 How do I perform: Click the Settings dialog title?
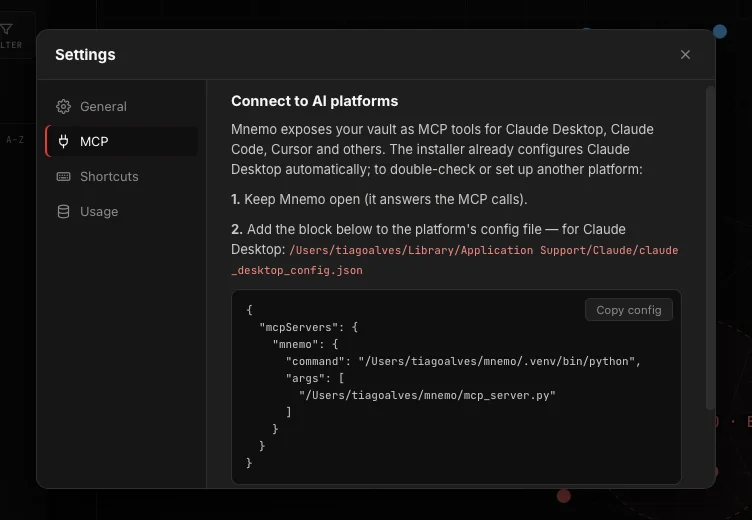pos(85,55)
